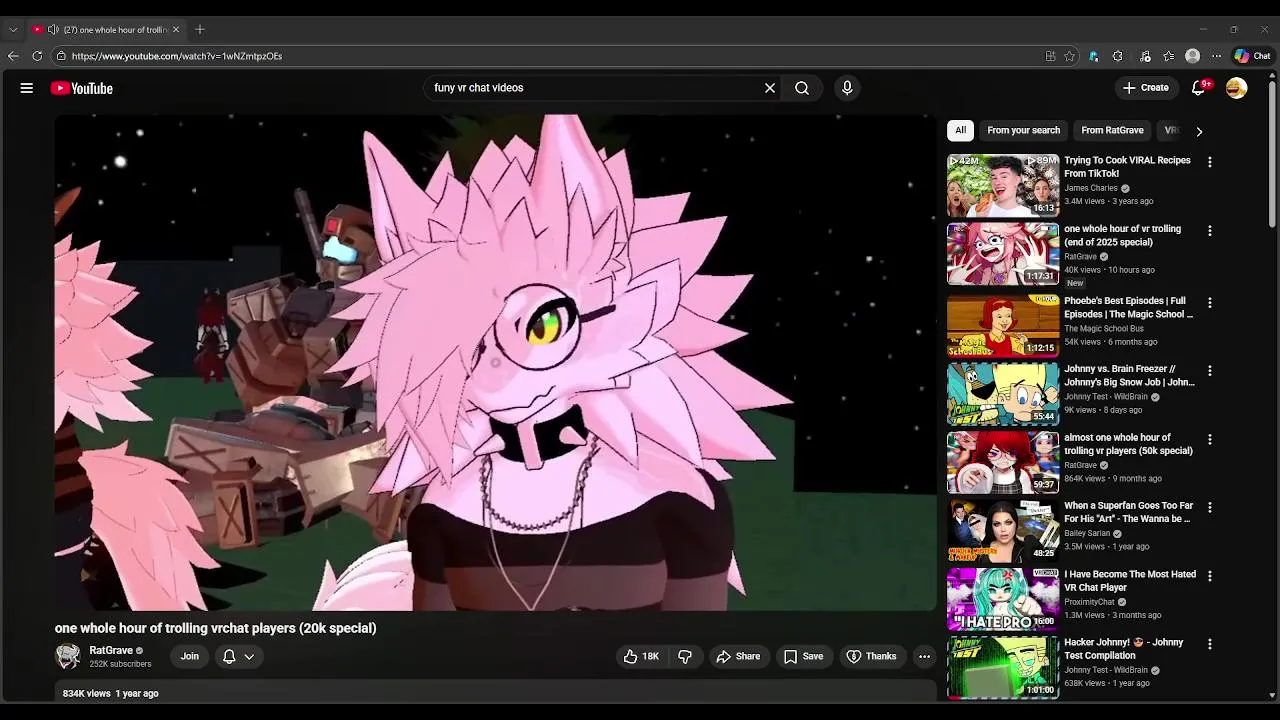Share this video
This screenshot has width=1280, height=720.
coord(738,656)
